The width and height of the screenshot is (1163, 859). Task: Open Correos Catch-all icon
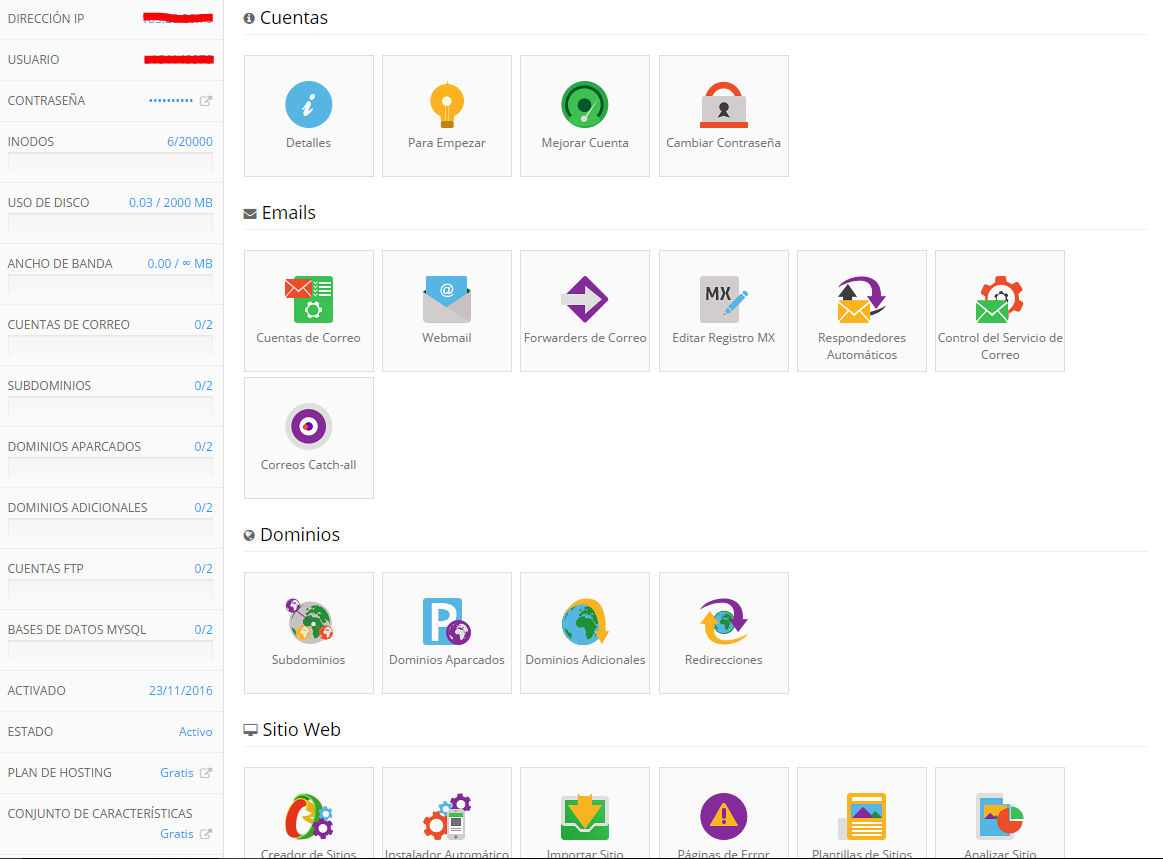tap(308, 427)
